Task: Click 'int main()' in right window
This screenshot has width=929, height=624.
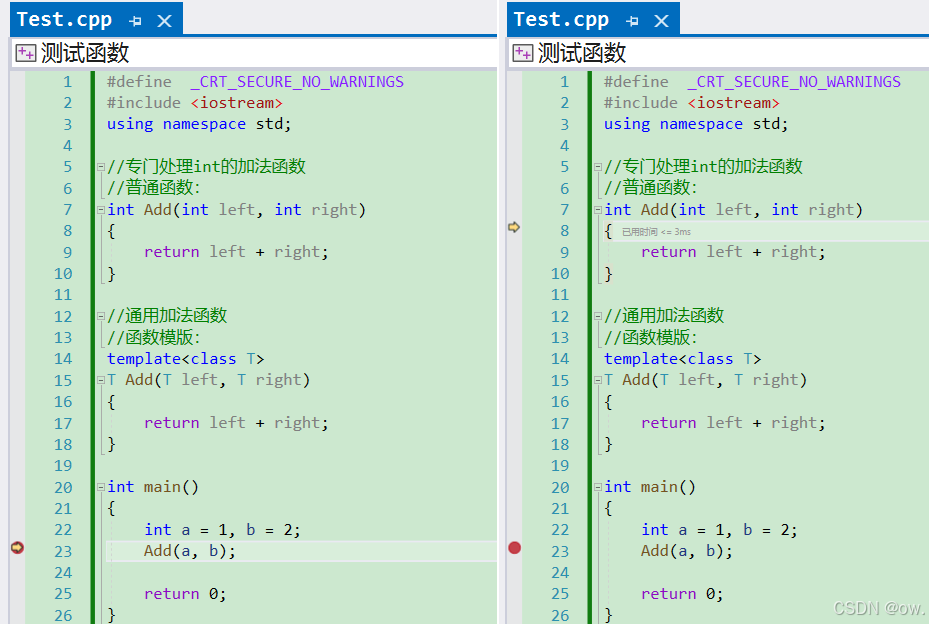Action: coord(650,487)
